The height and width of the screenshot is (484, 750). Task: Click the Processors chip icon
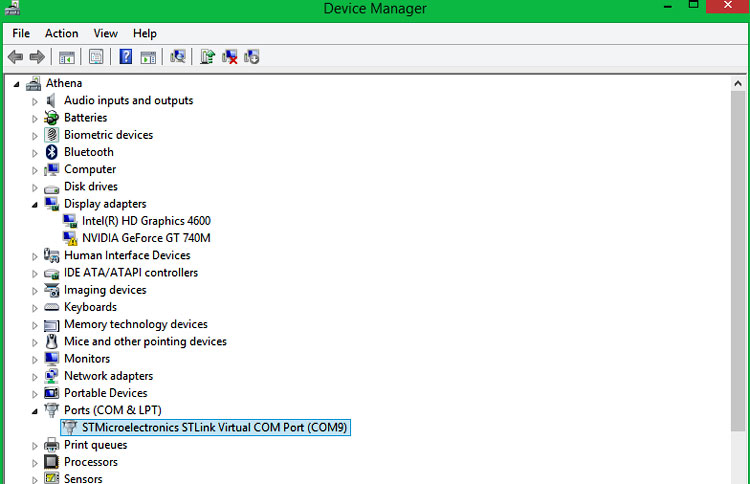[51, 462]
